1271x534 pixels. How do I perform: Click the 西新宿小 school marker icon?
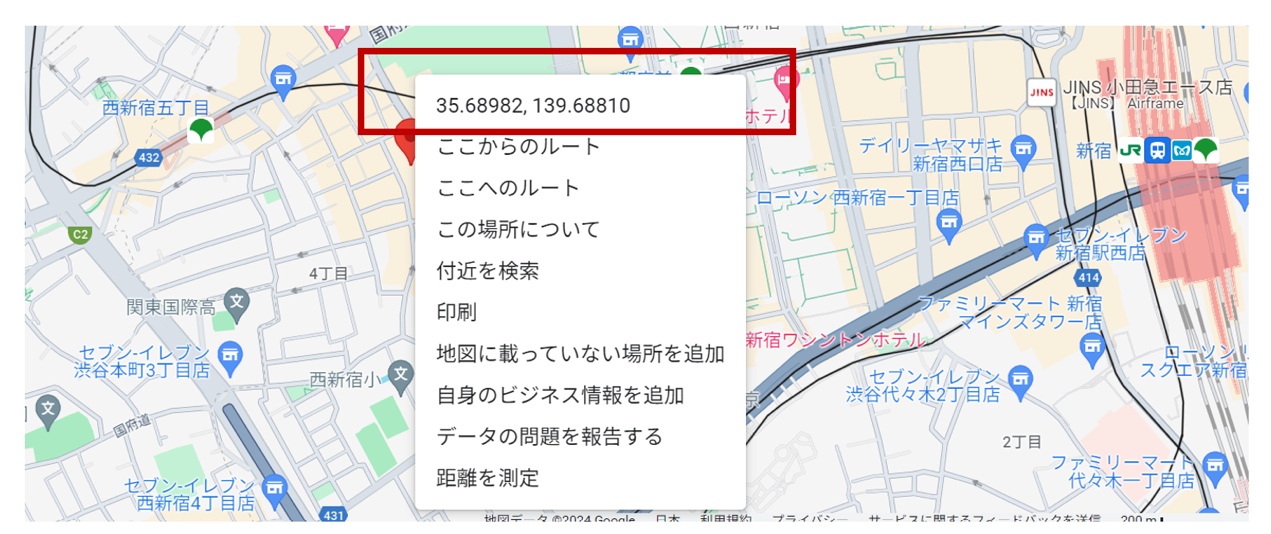400,376
